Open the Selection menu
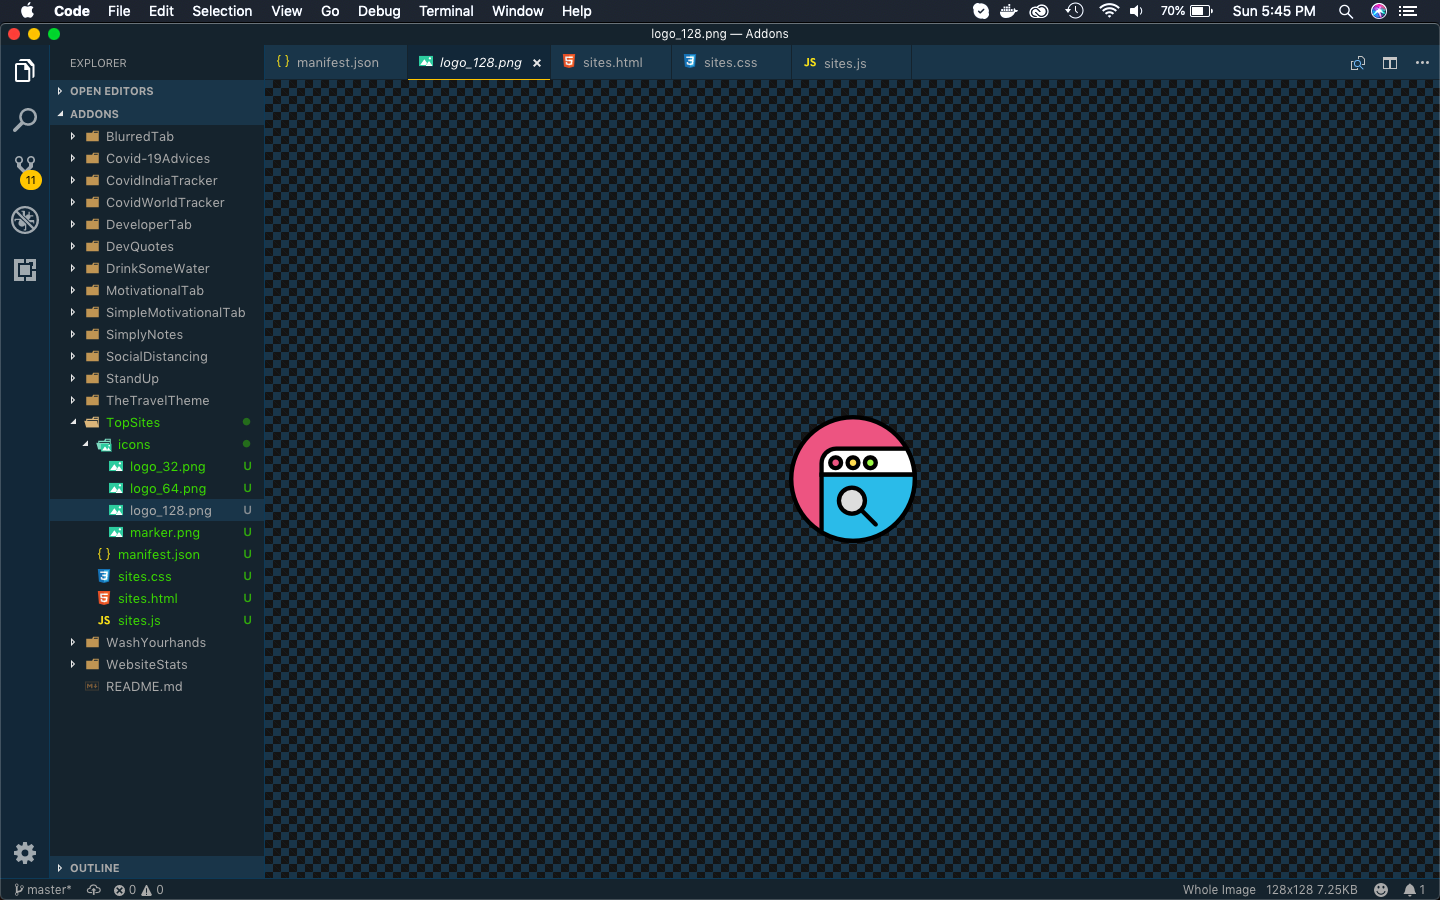 pos(222,11)
